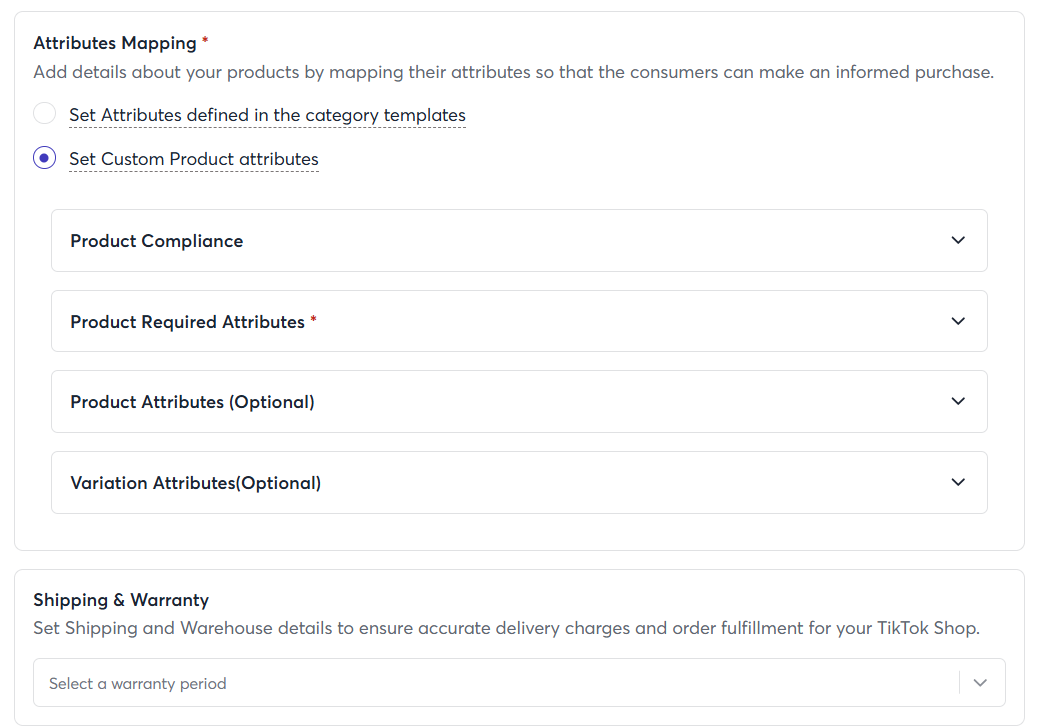This screenshot has height=726, width=1037.
Task: Click the chevron icon on Product Compliance
Action: [958, 240]
